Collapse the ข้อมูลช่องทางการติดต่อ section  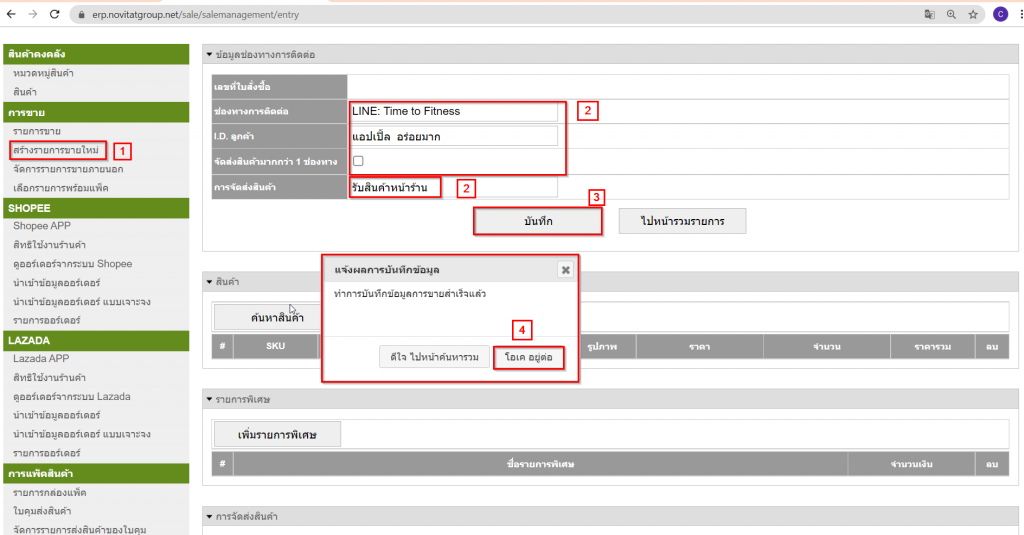tap(209, 54)
